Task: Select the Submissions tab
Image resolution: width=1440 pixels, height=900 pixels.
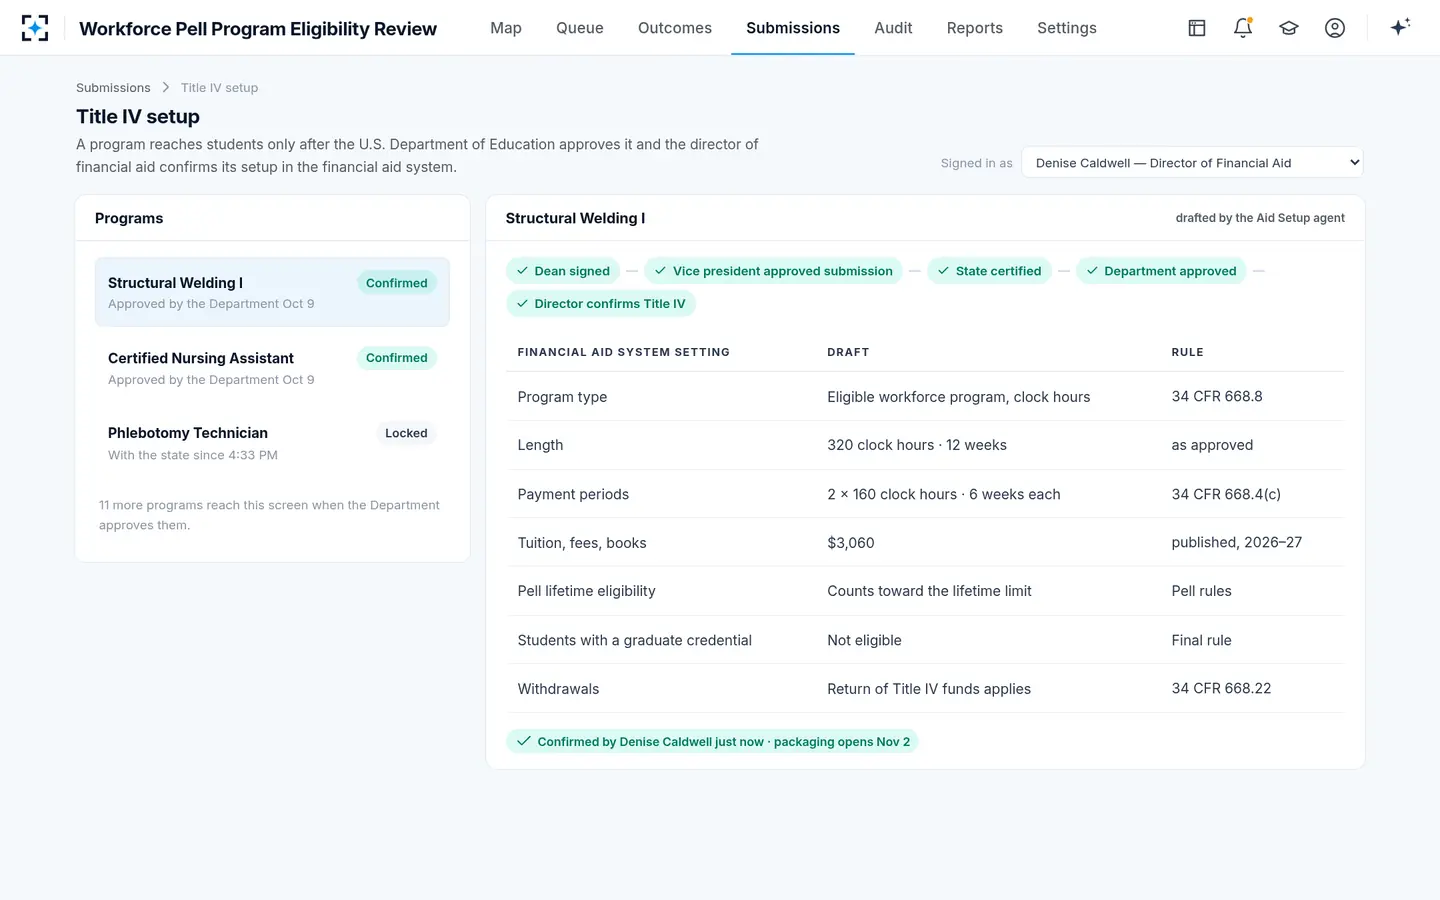Action: [x=793, y=28]
